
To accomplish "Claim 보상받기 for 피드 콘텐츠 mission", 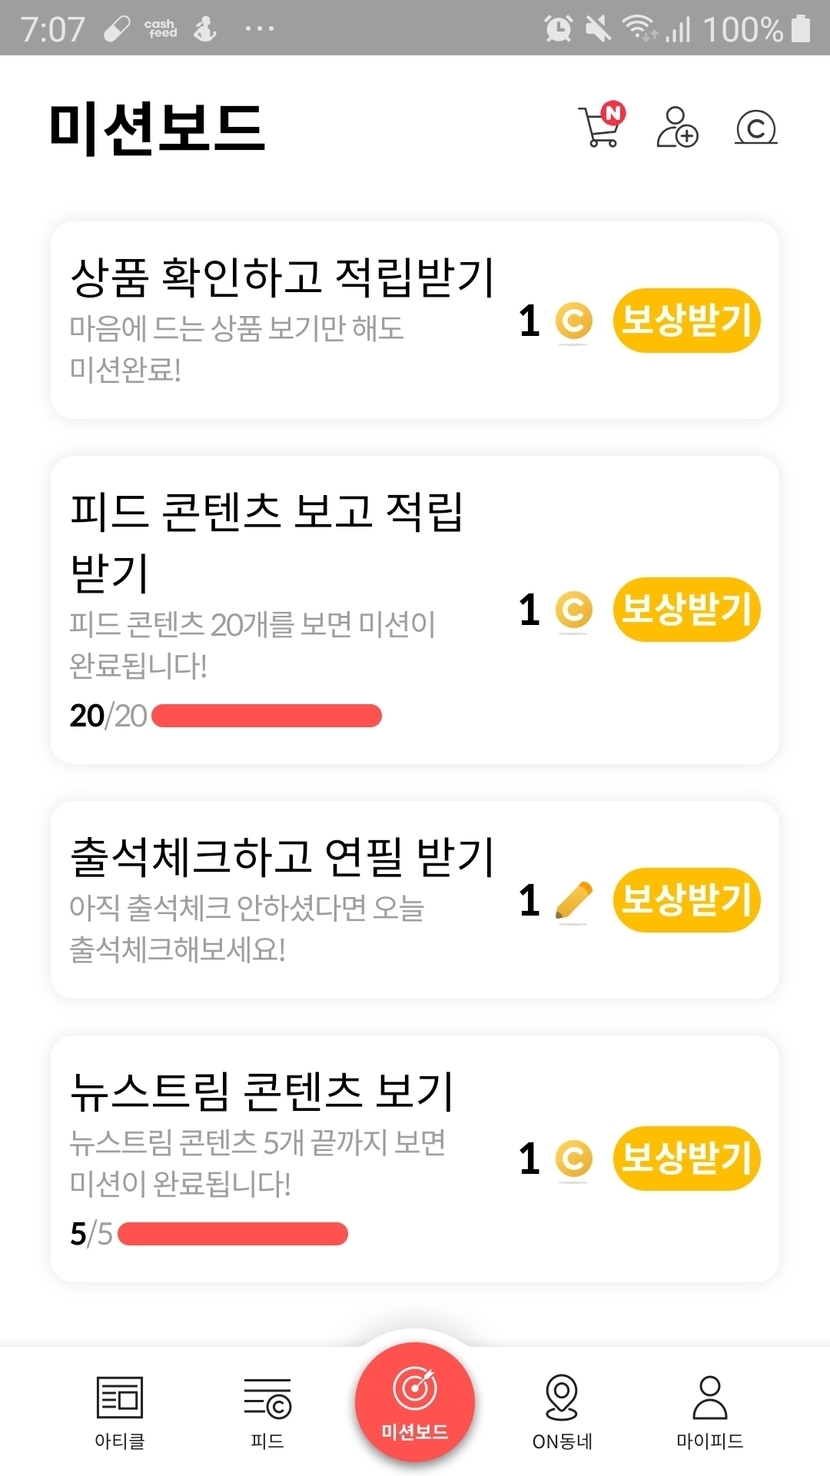I will [686, 609].
